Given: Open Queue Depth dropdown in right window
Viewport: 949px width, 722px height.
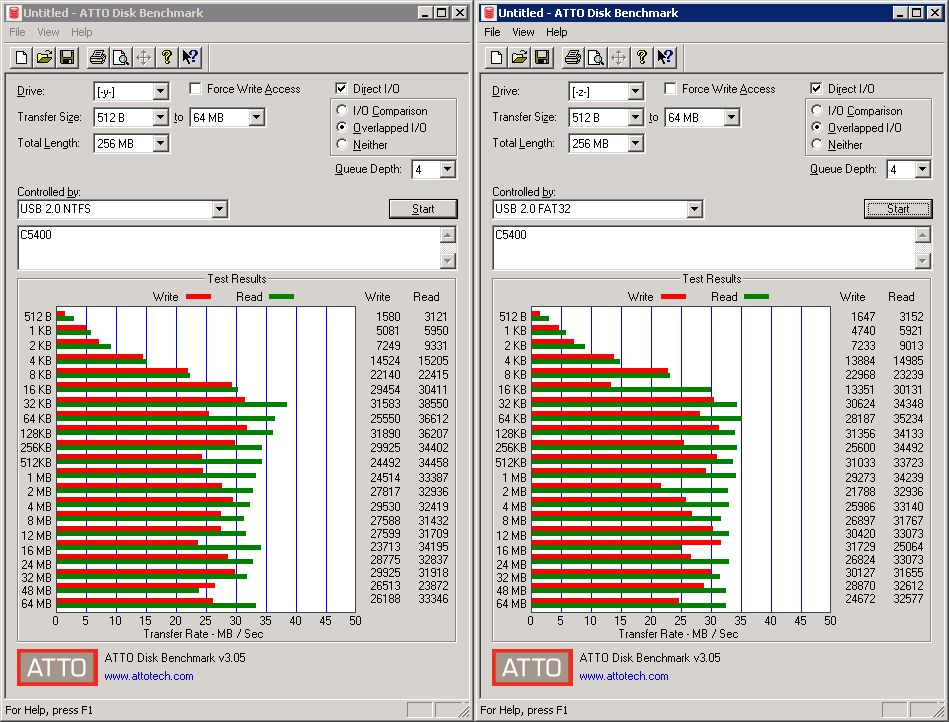Looking at the screenshot, I should [922, 169].
